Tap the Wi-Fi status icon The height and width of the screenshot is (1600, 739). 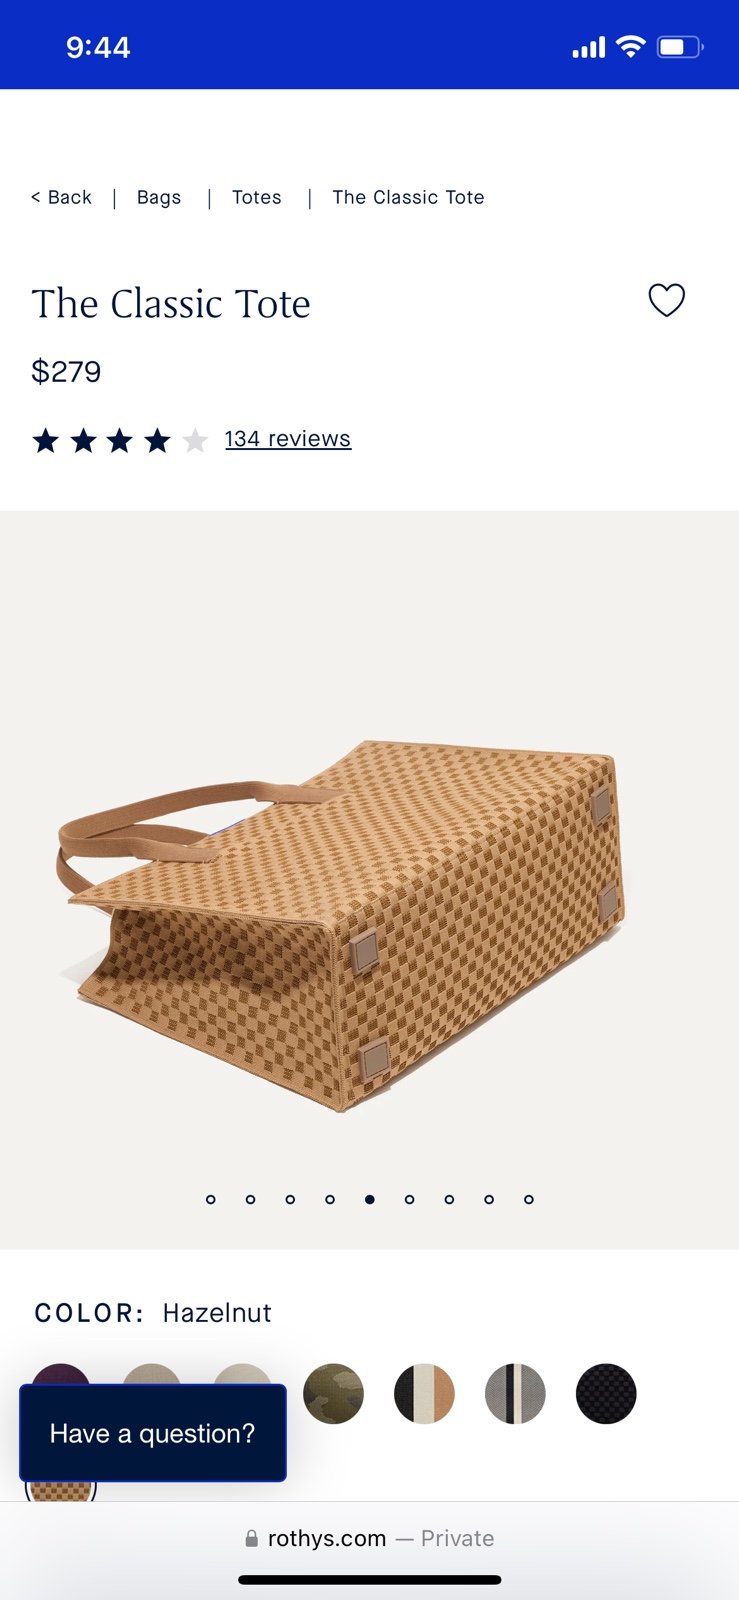[630, 46]
